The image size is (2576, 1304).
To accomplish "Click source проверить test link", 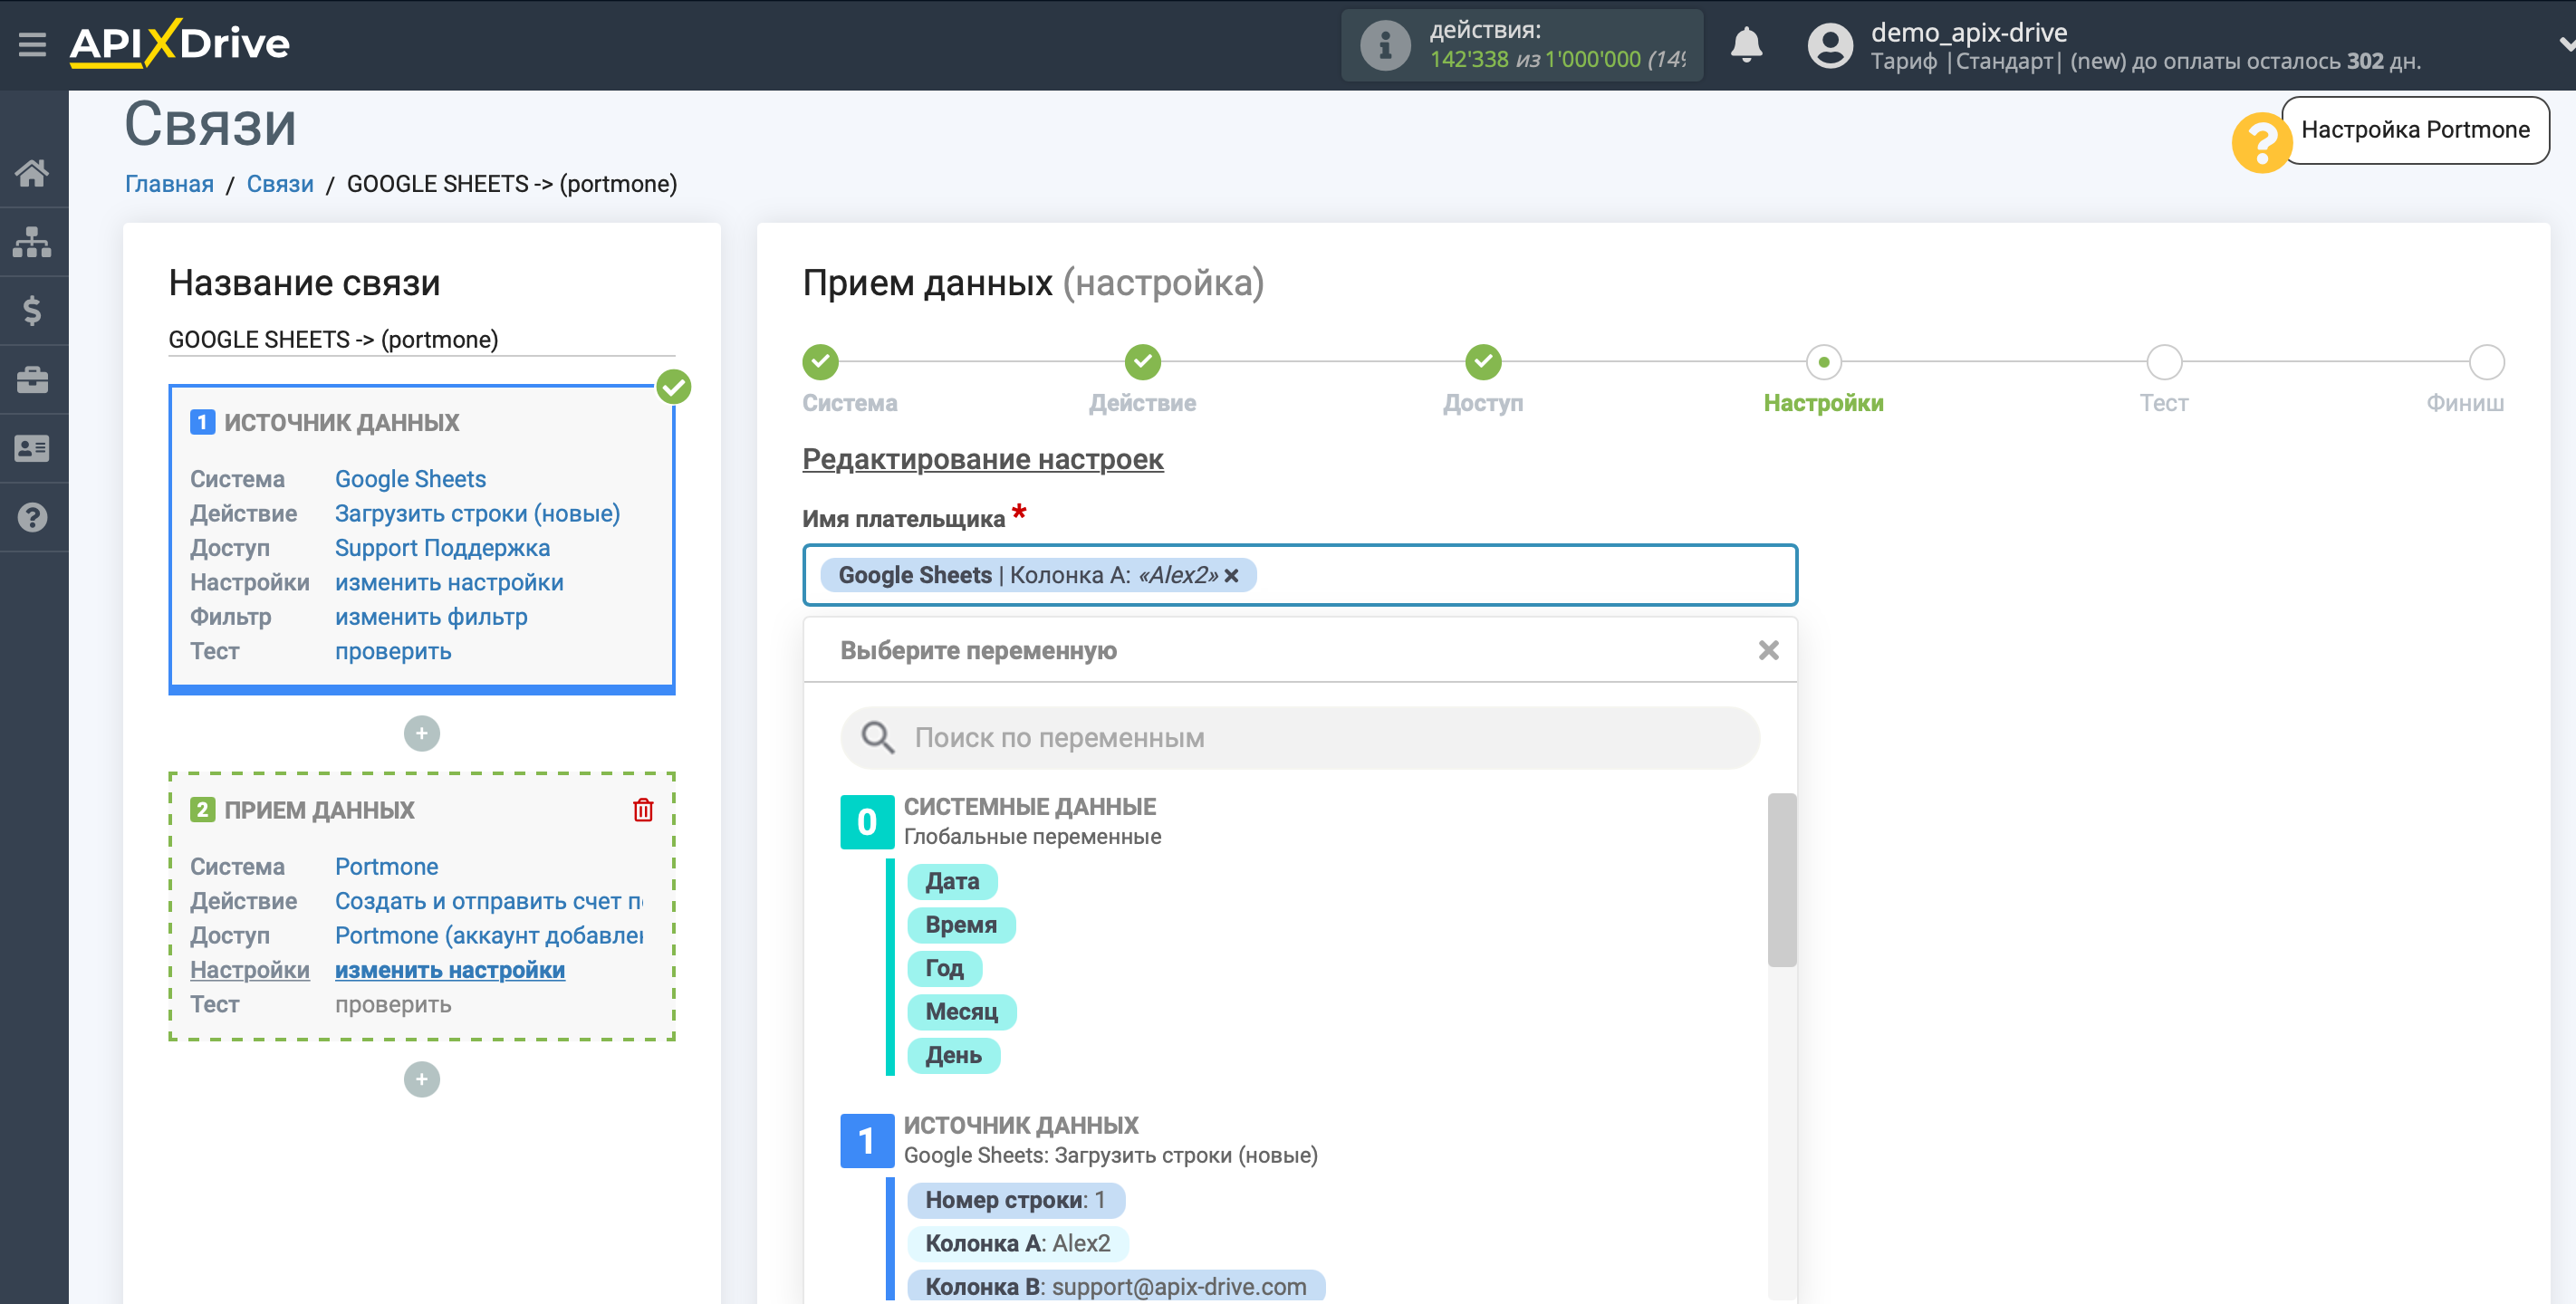I will [x=393, y=651].
